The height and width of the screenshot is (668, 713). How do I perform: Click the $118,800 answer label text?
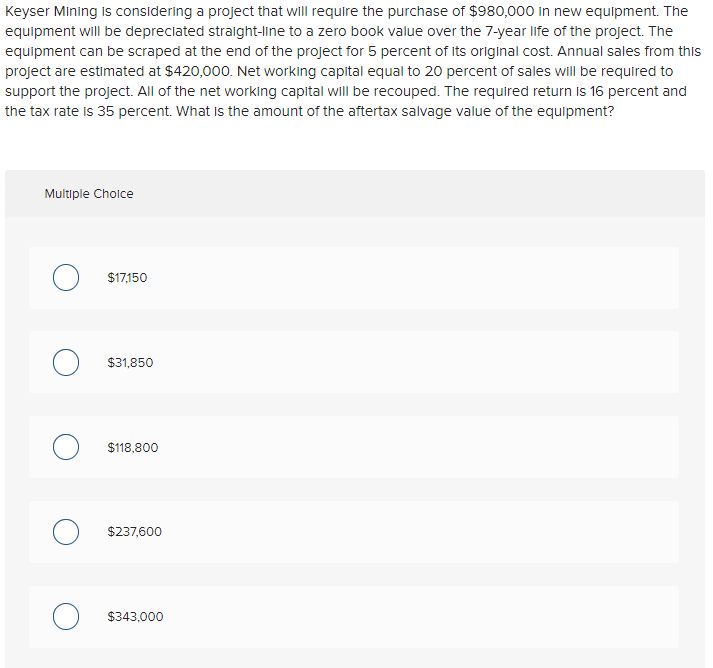coord(132,447)
